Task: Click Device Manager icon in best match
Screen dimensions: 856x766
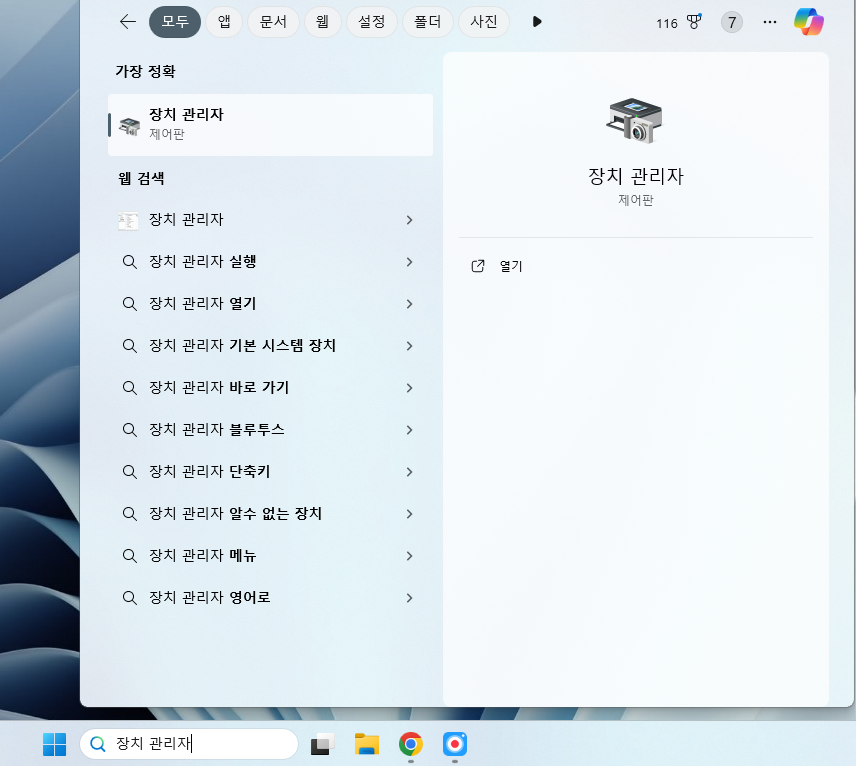Action: pos(129,126)
